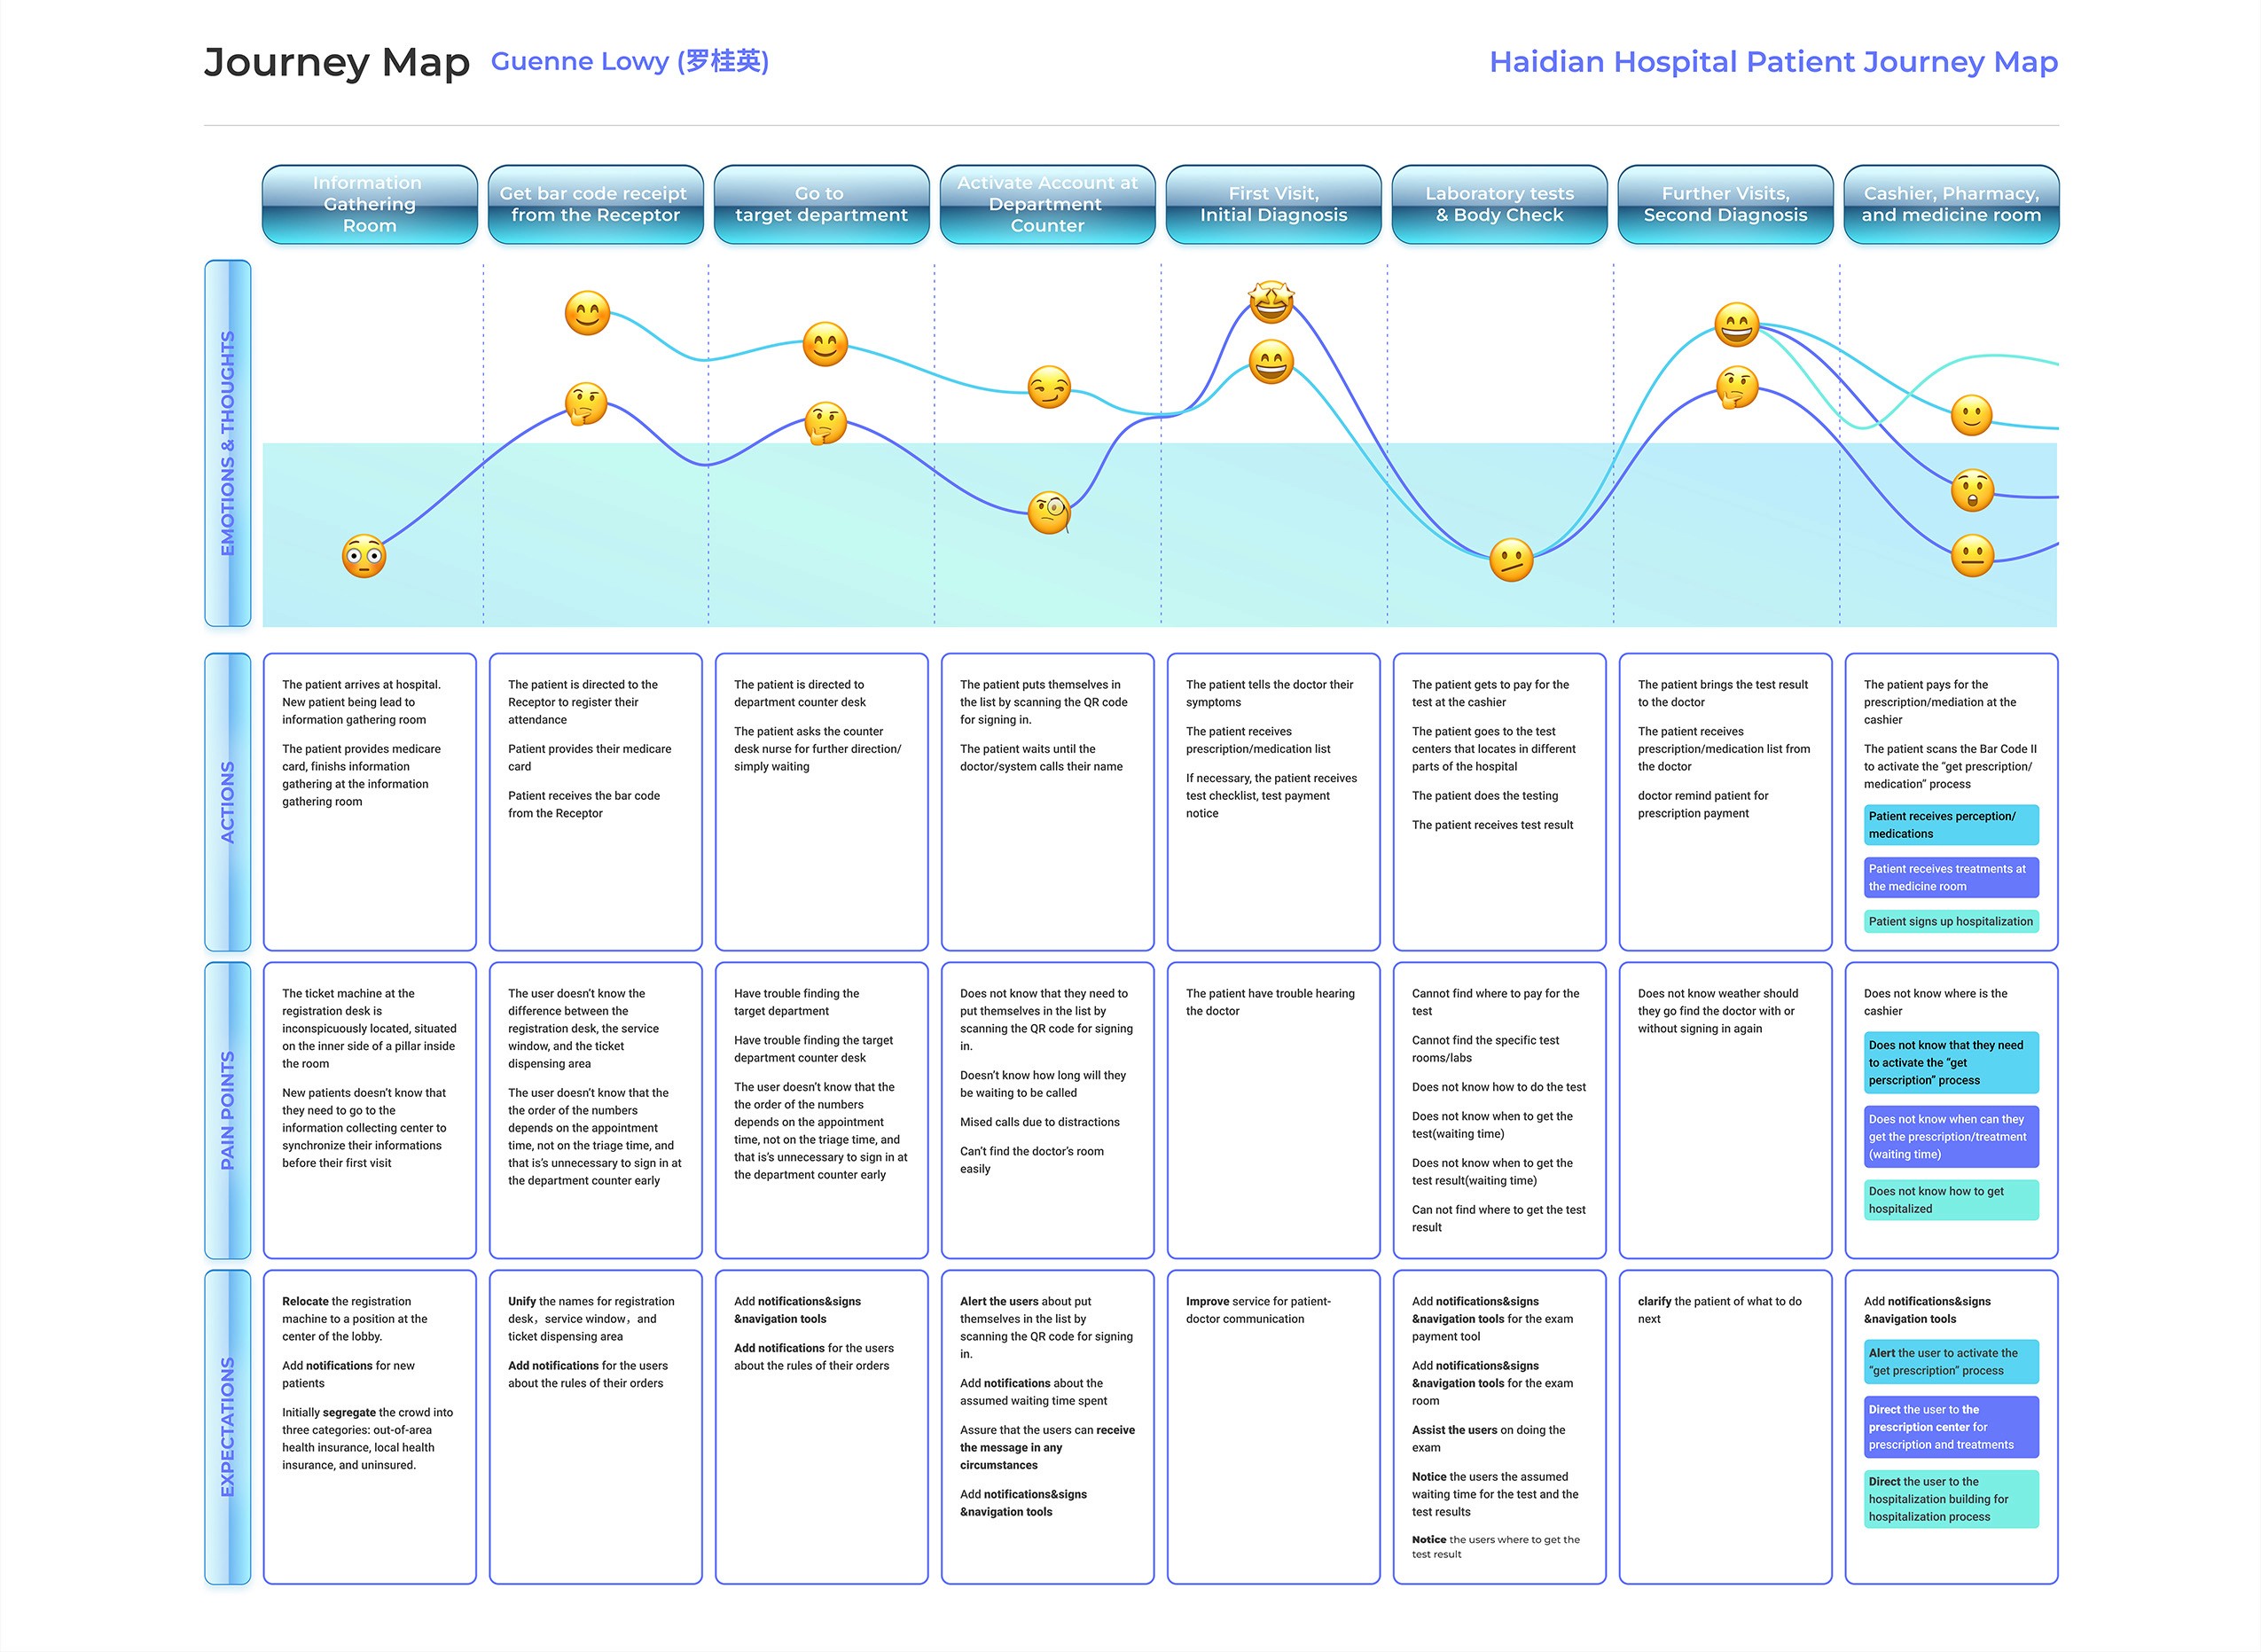
Task: Click the neutral face emoji at lower right
Action: [1972, 555]
